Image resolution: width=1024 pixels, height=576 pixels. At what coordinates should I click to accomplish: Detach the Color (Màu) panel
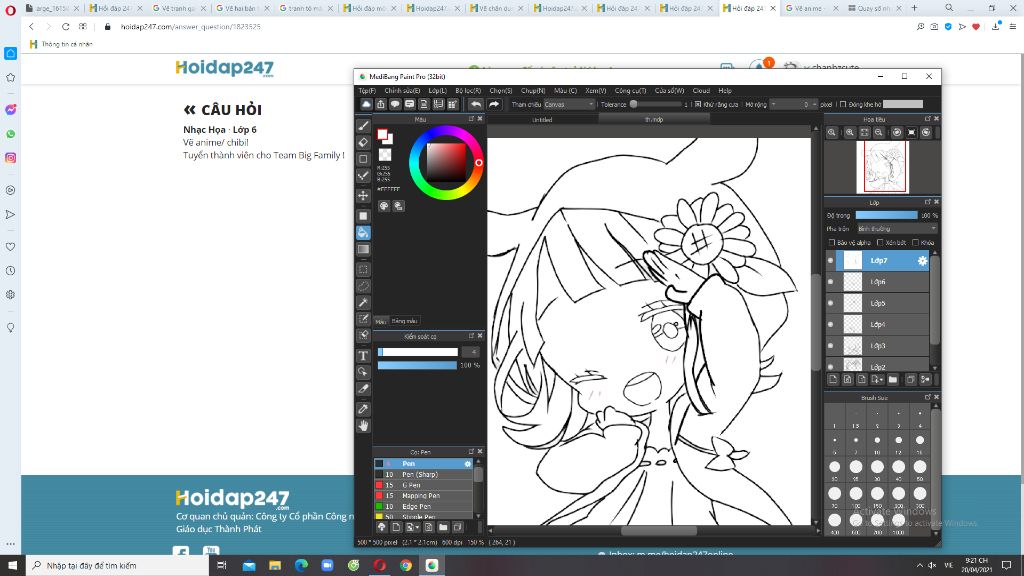[471, 119]
